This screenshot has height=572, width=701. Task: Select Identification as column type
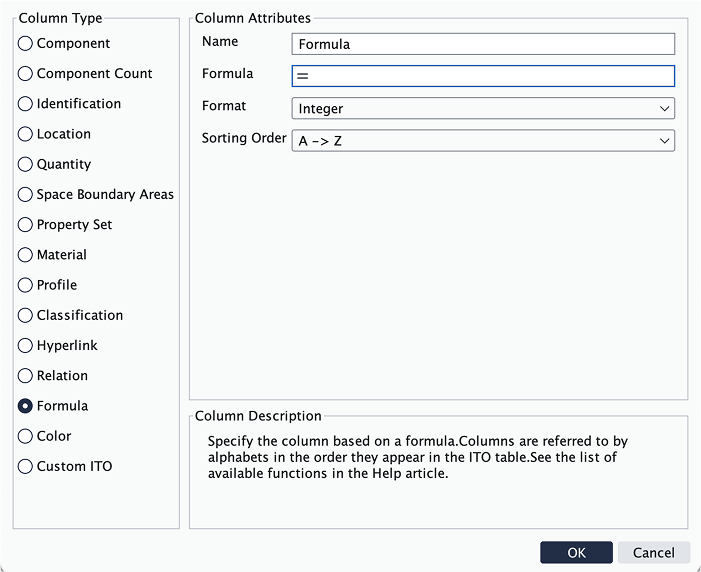click(26, 104)
